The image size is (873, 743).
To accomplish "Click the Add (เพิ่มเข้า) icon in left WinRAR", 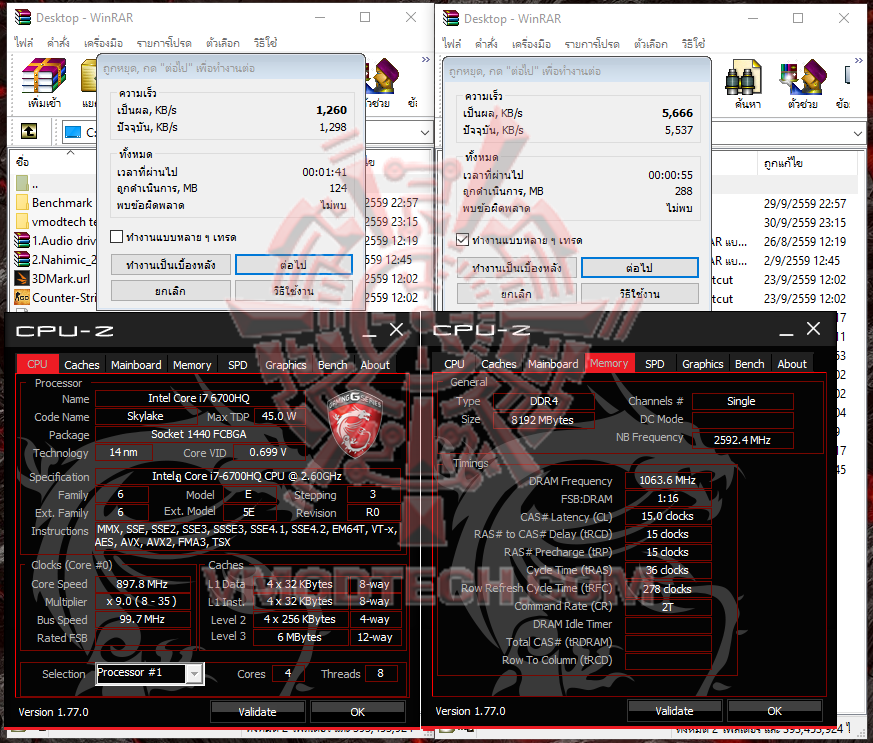I will coord(44,82).
